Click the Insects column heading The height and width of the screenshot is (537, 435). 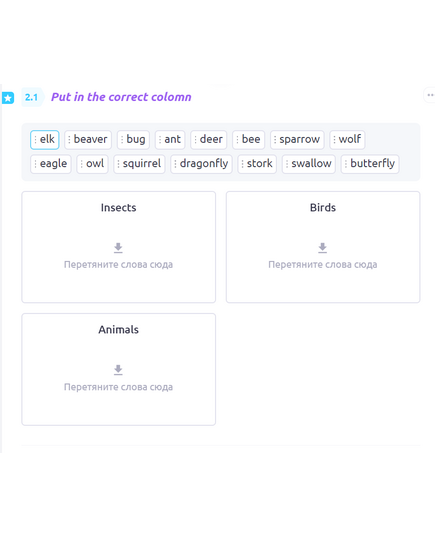tap(119, 208)
